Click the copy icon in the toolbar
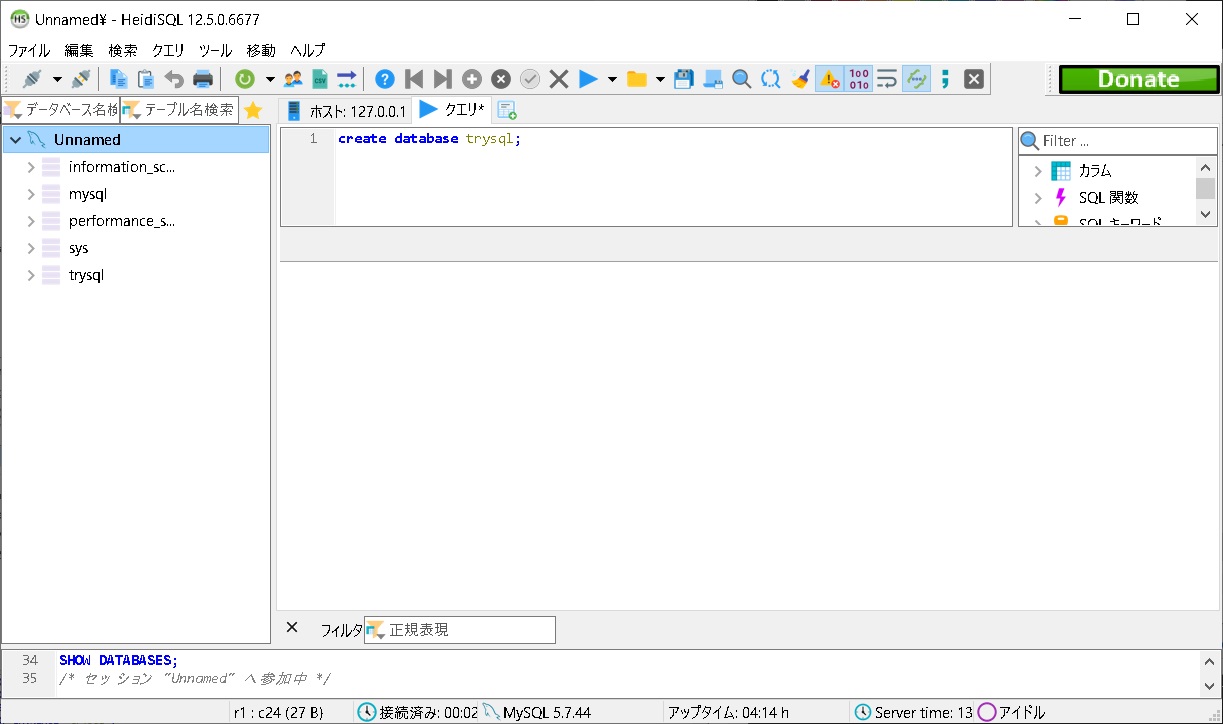 point(118,79)
